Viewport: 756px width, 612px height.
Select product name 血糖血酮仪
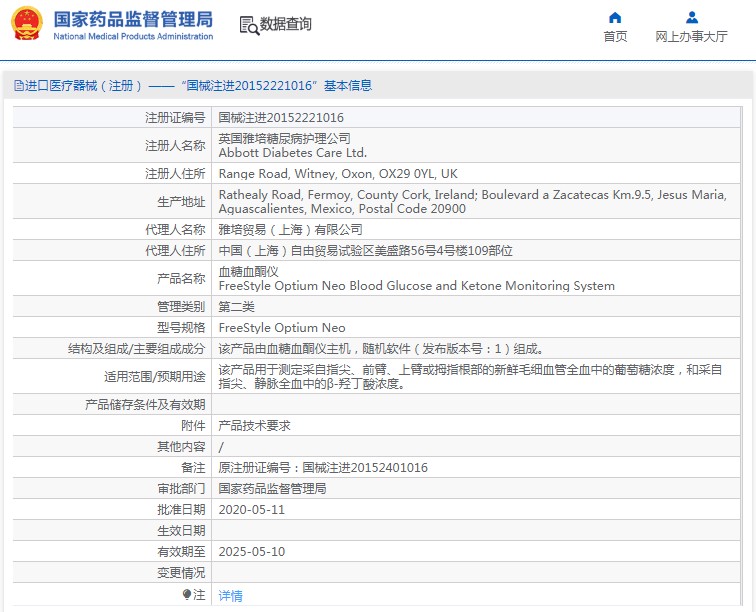[248, 272]
